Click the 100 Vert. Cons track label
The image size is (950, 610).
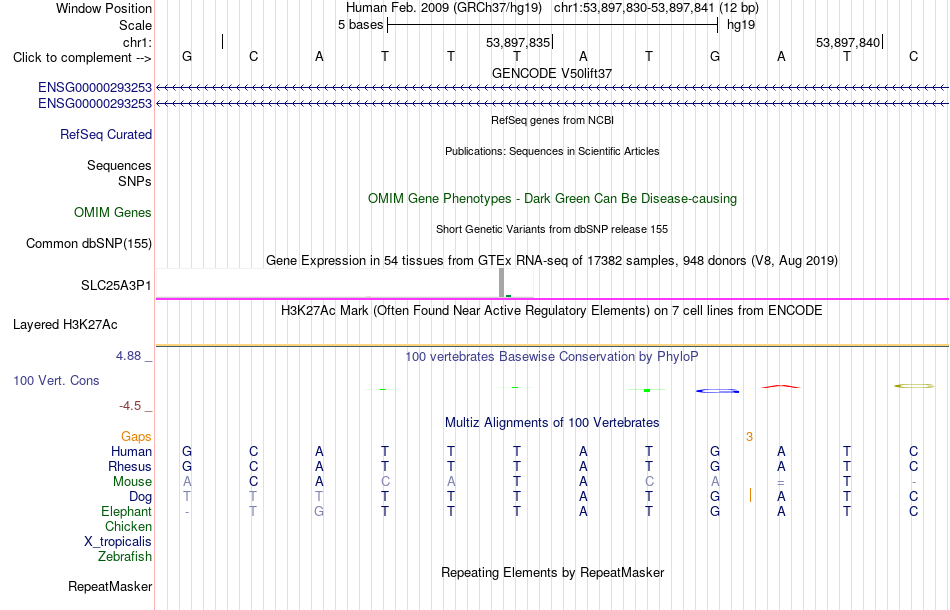tap(56, 380)
